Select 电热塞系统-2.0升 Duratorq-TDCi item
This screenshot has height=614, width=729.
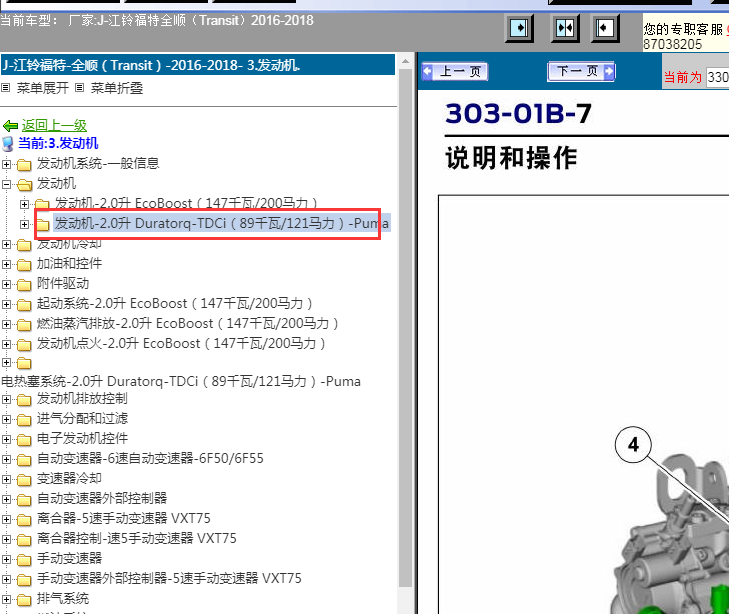pos(181,382)
